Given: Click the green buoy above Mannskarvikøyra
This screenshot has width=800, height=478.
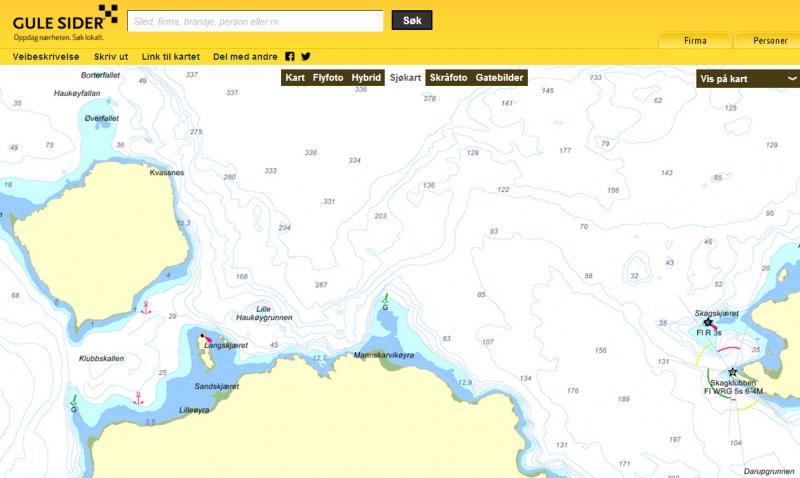Looking at the screenshot, I should 386,298.
